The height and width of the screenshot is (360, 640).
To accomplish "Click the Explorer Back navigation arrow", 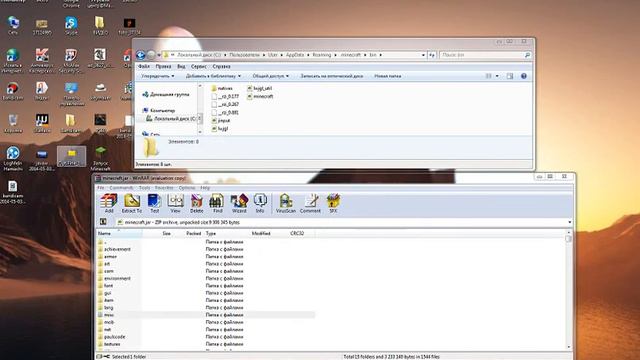I will pos(140,55).
